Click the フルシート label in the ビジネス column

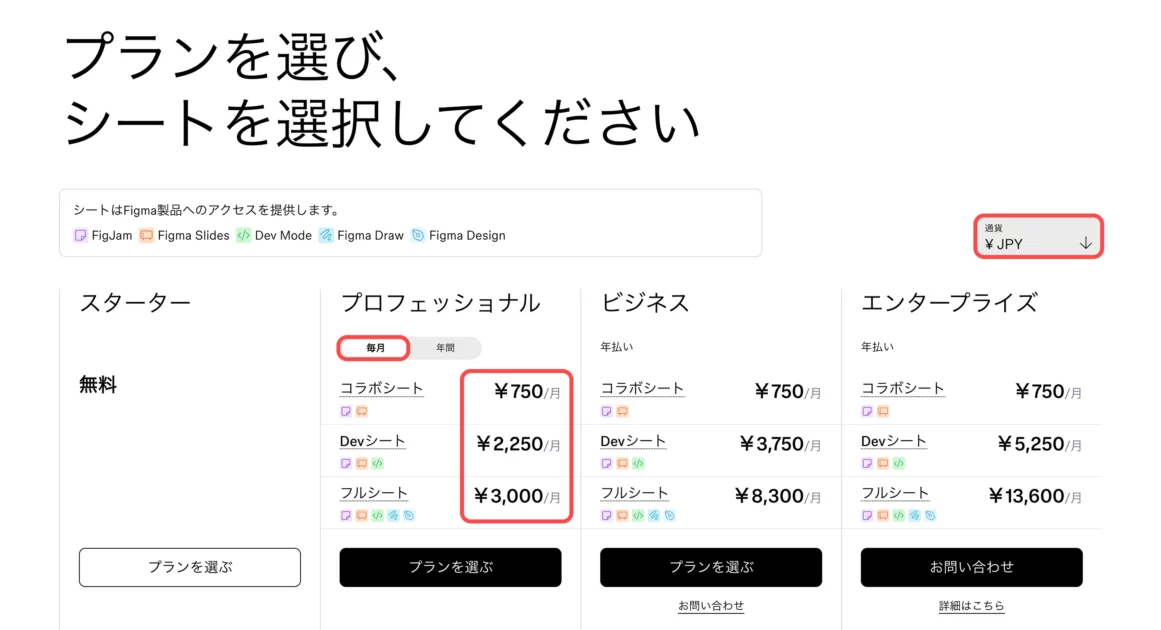tap(634, 493)
